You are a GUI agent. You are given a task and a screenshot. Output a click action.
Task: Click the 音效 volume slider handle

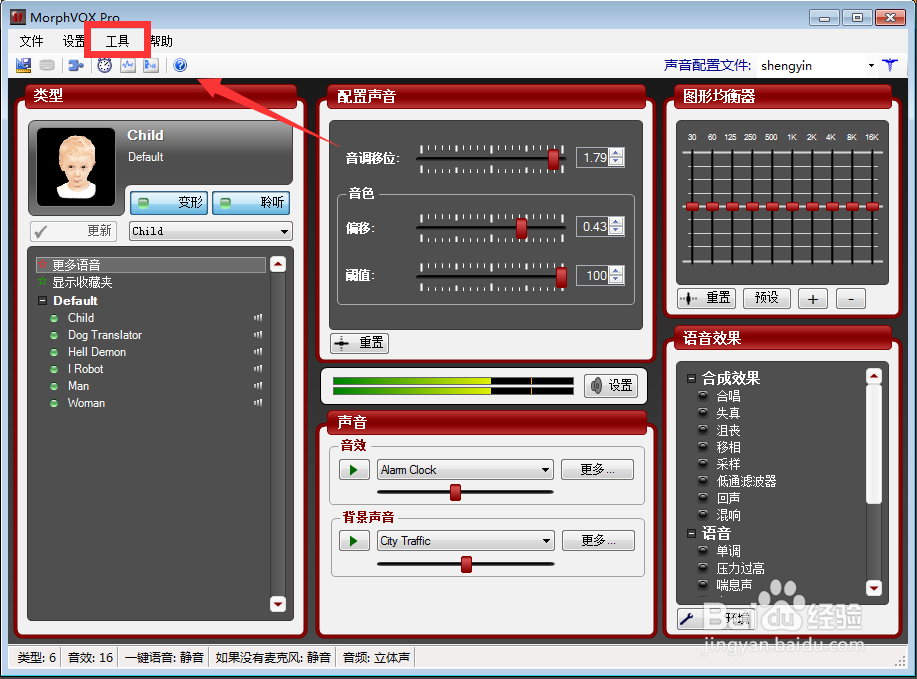(x=456, y=492)
